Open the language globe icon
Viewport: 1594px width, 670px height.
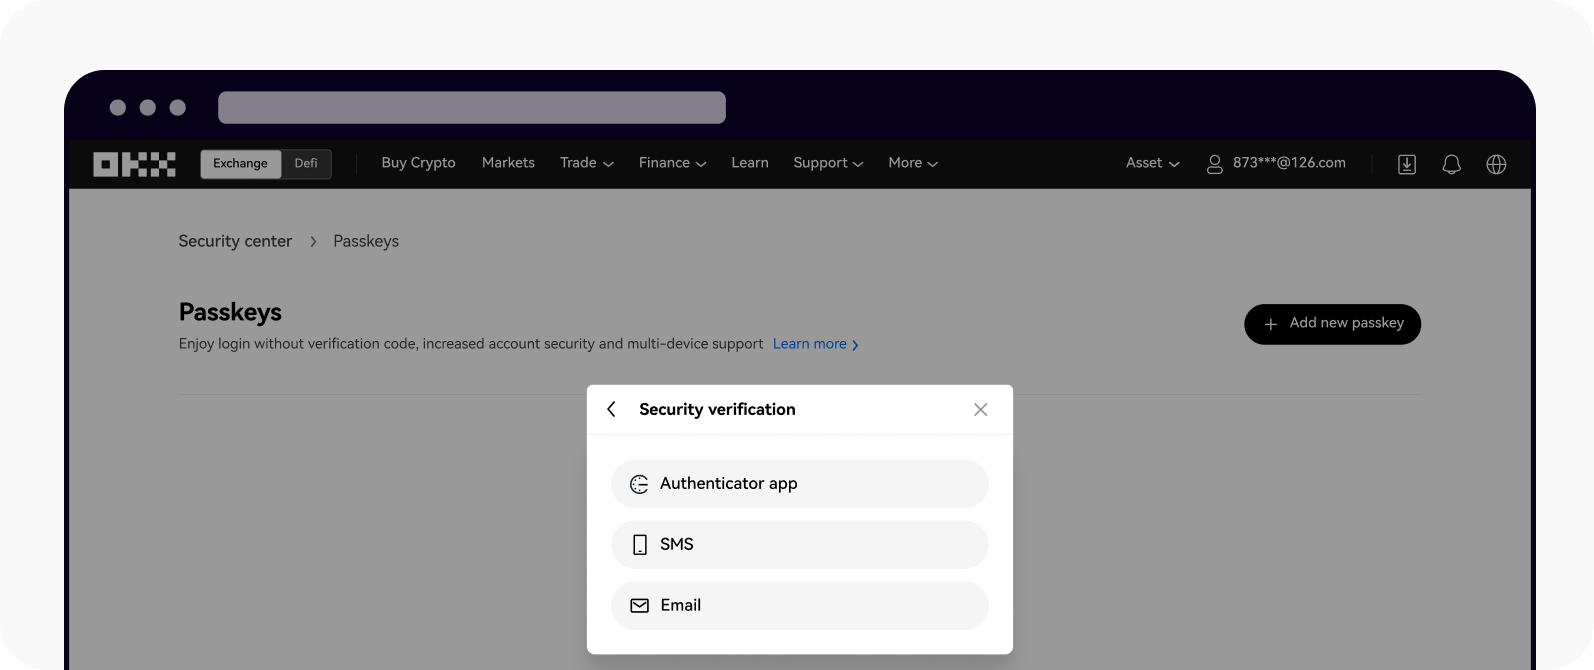pos(1496,164)
